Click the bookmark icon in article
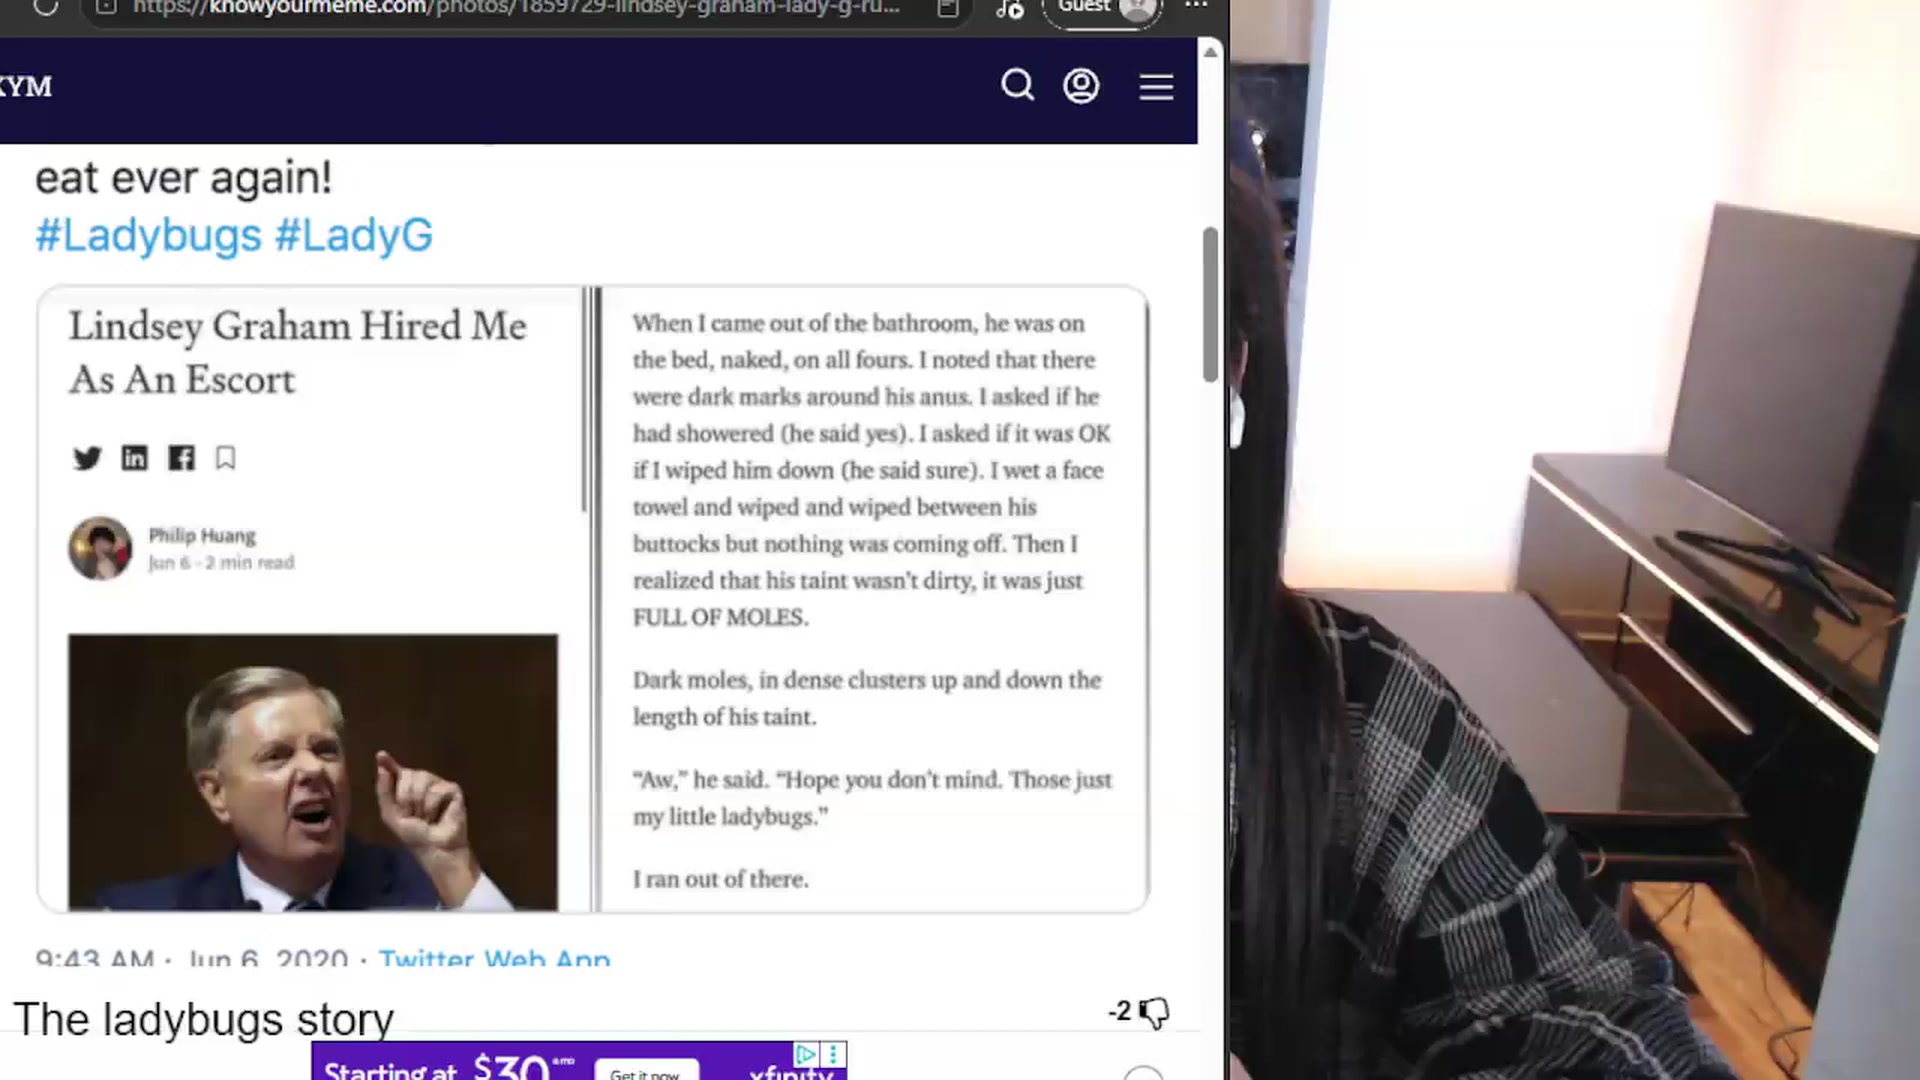 225,458
